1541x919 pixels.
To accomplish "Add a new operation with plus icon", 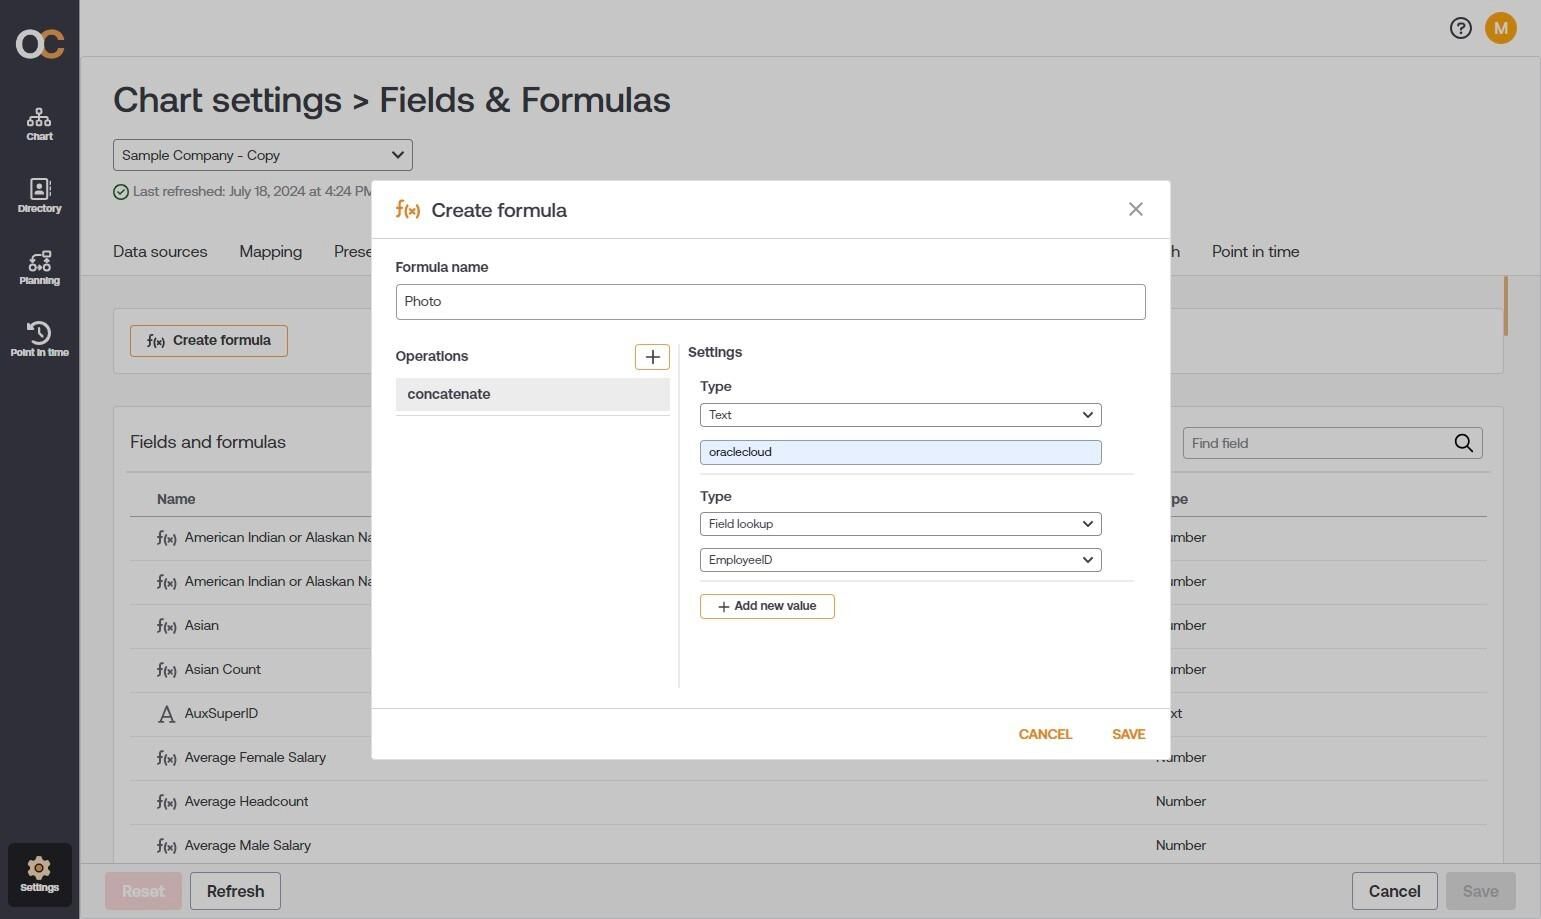I will point(652,357).
